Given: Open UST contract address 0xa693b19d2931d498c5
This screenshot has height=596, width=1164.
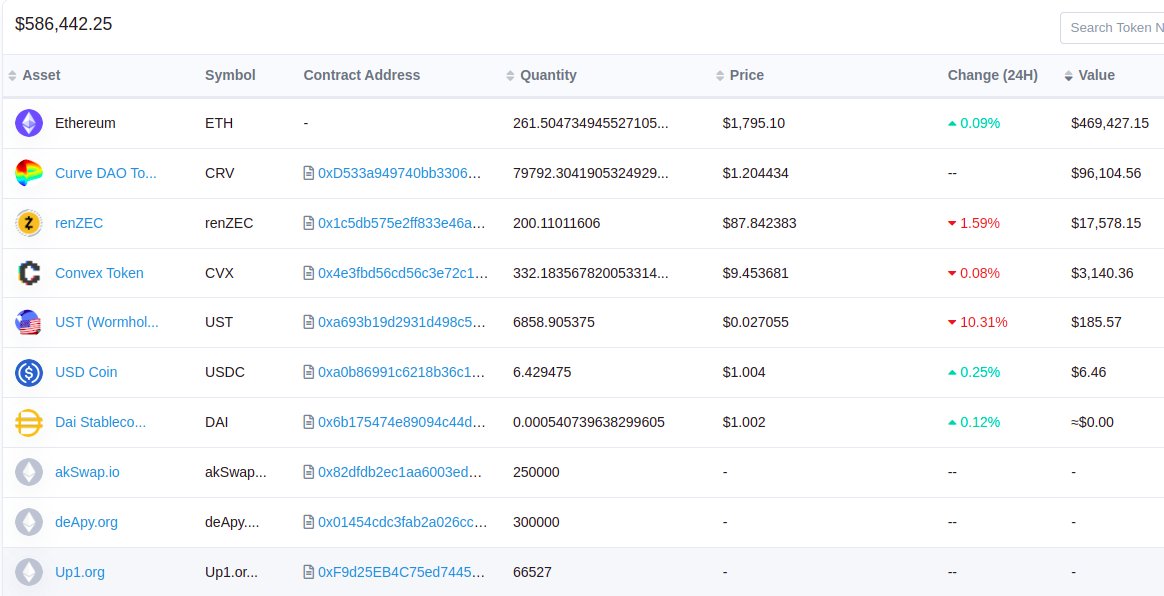Looking at the screenshot, I should 402,322.
